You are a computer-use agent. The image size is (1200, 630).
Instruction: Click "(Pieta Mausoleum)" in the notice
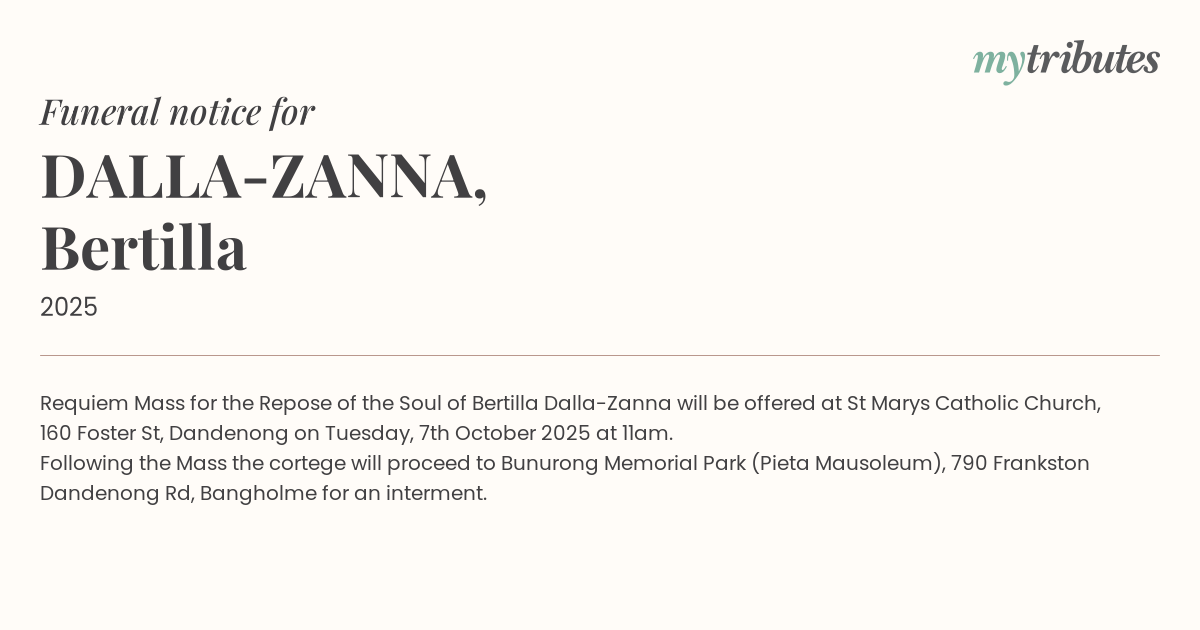coord(847,463)
